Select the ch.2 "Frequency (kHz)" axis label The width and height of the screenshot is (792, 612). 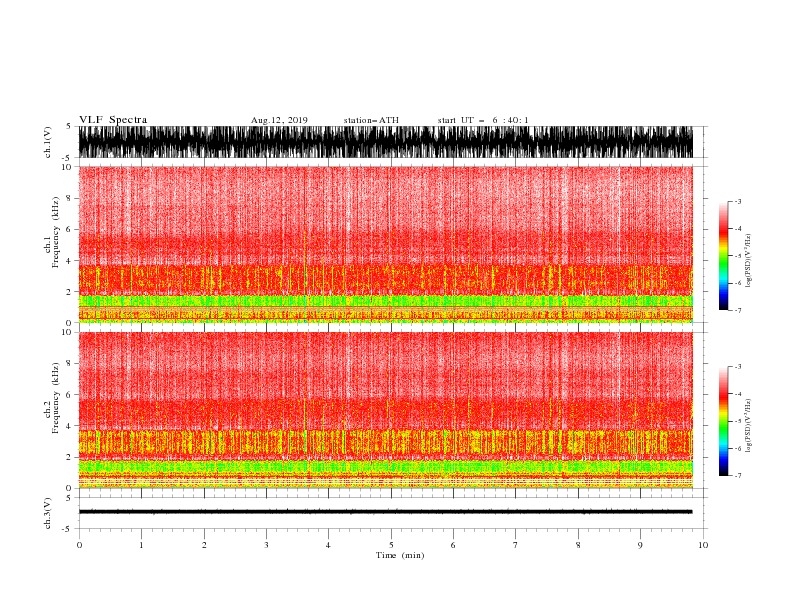coord(56,398)
